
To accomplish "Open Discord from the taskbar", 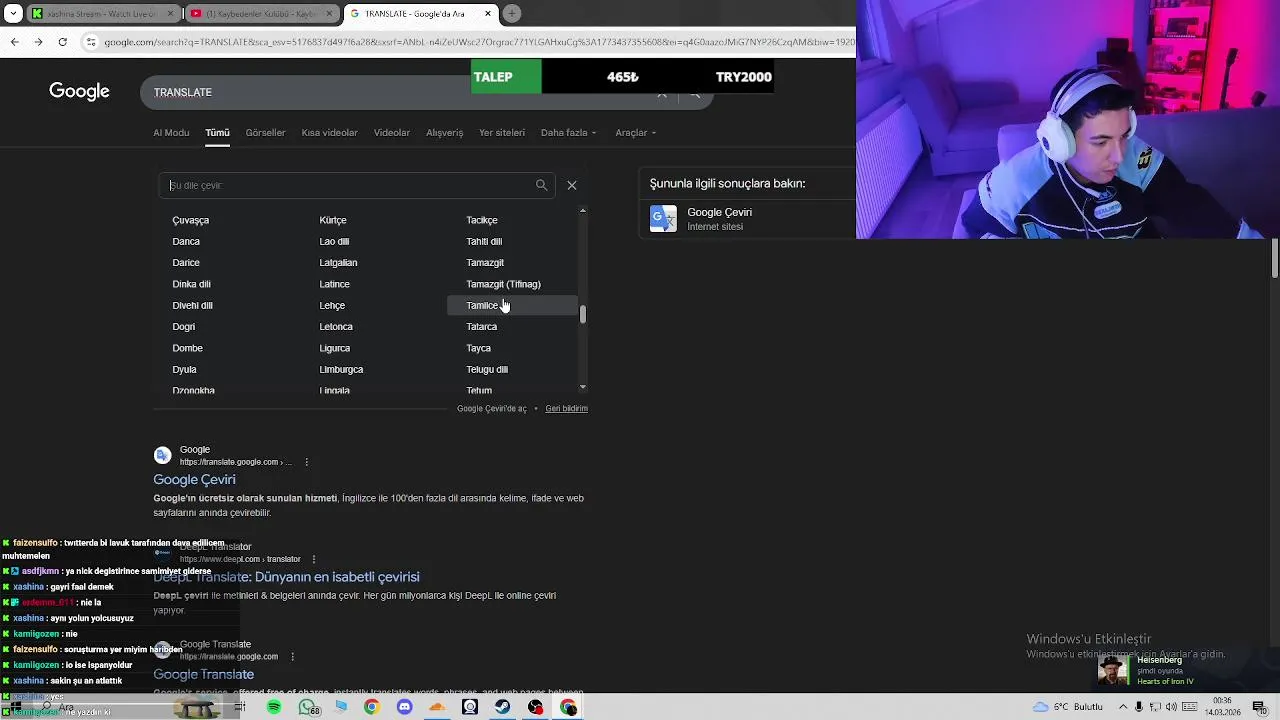I will [404, 707].
